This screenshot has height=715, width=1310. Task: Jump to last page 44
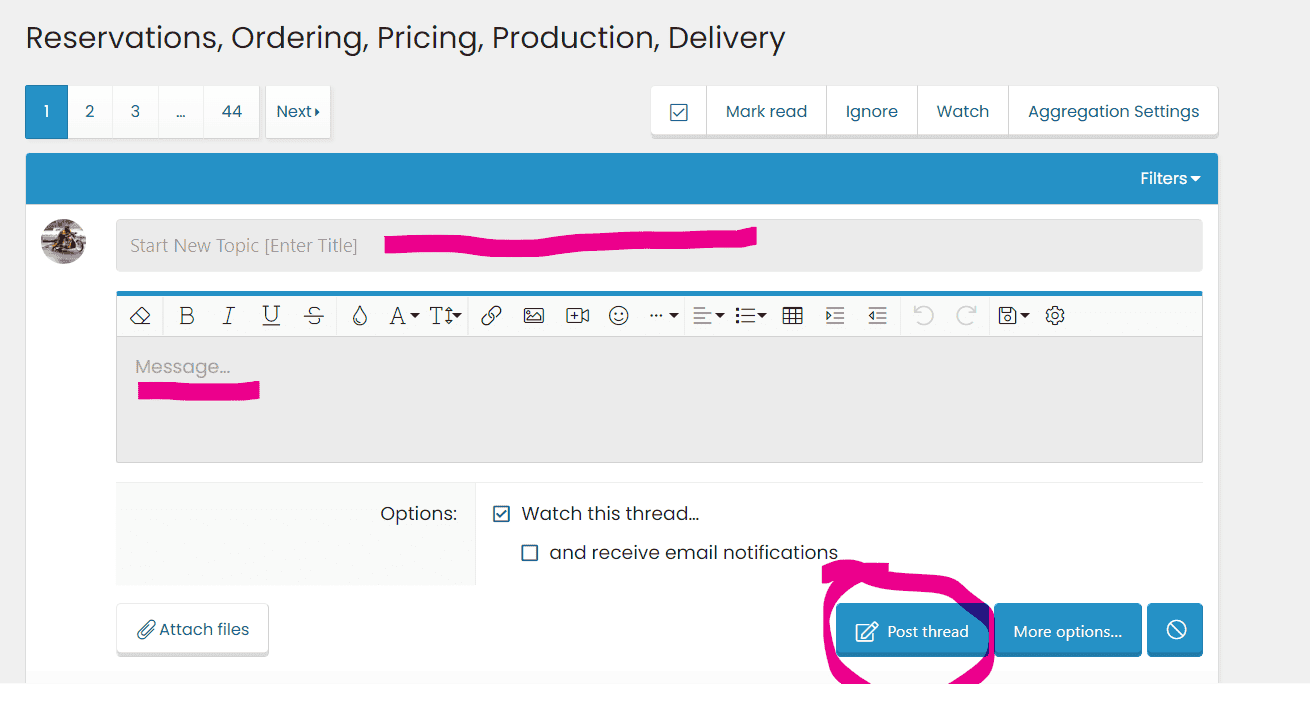tap(232, 112)
